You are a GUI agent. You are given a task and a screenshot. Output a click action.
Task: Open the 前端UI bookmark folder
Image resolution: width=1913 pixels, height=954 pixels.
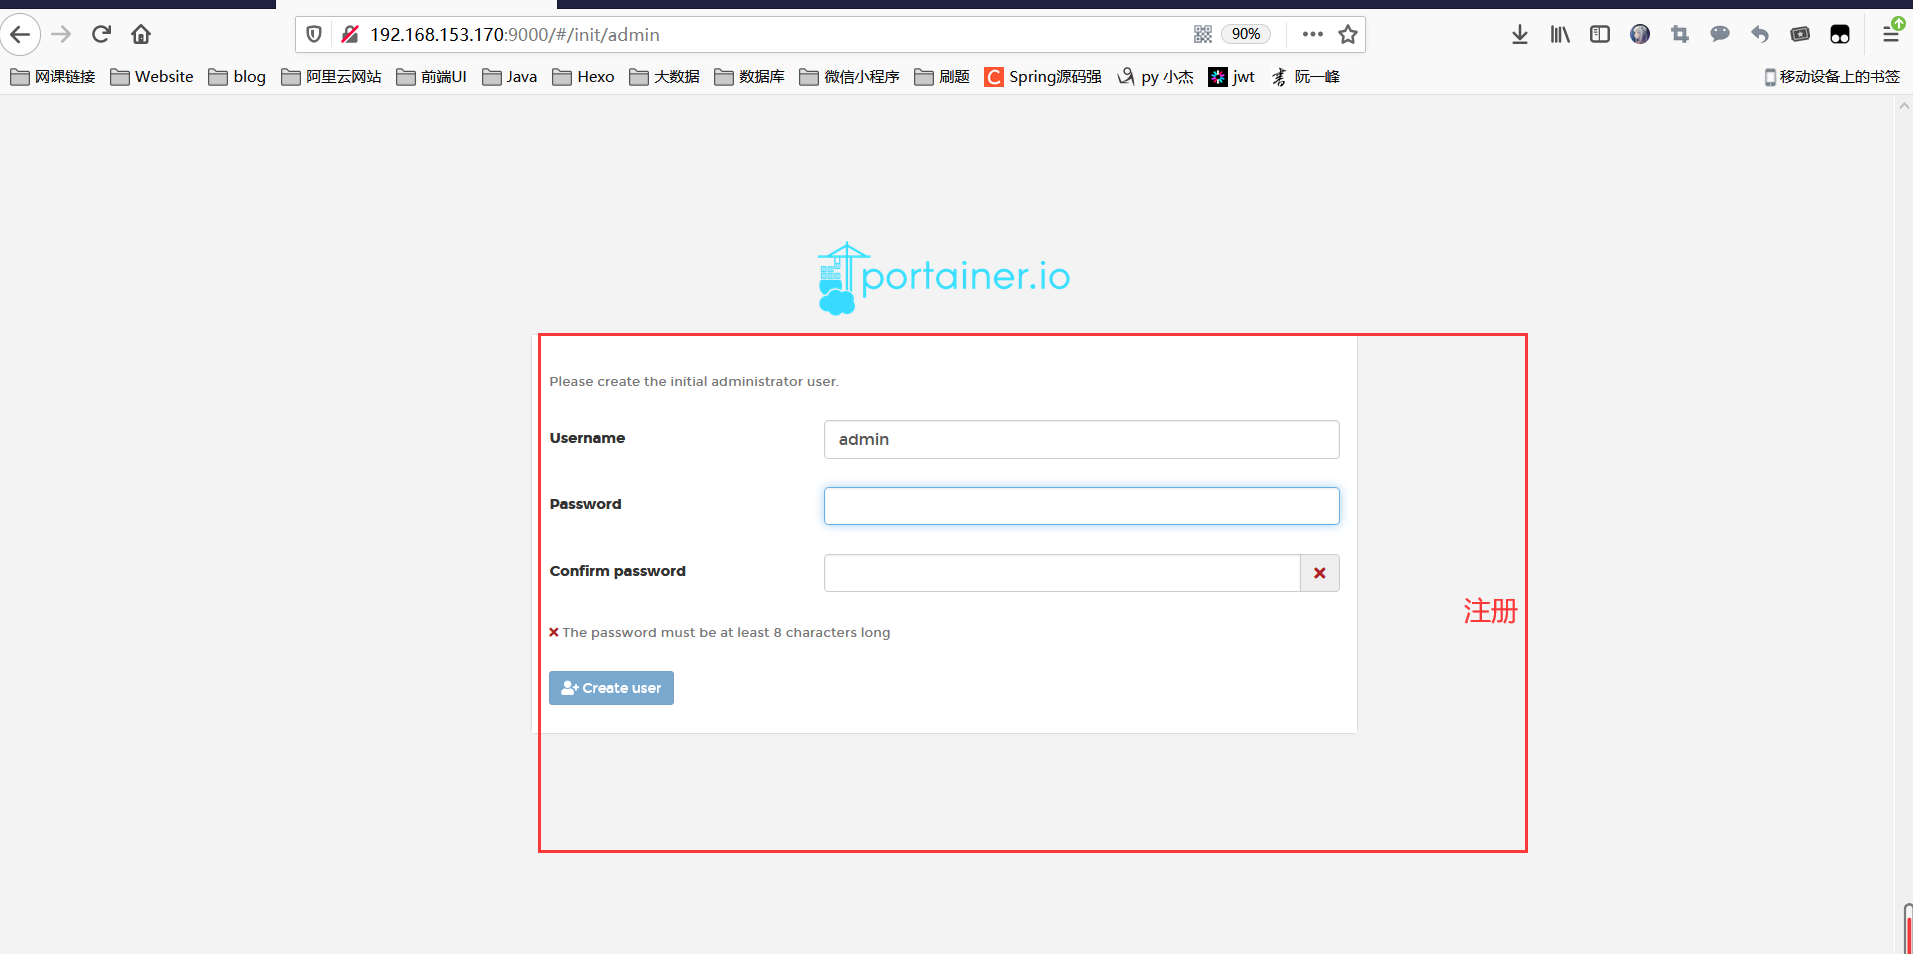(431, 77)
